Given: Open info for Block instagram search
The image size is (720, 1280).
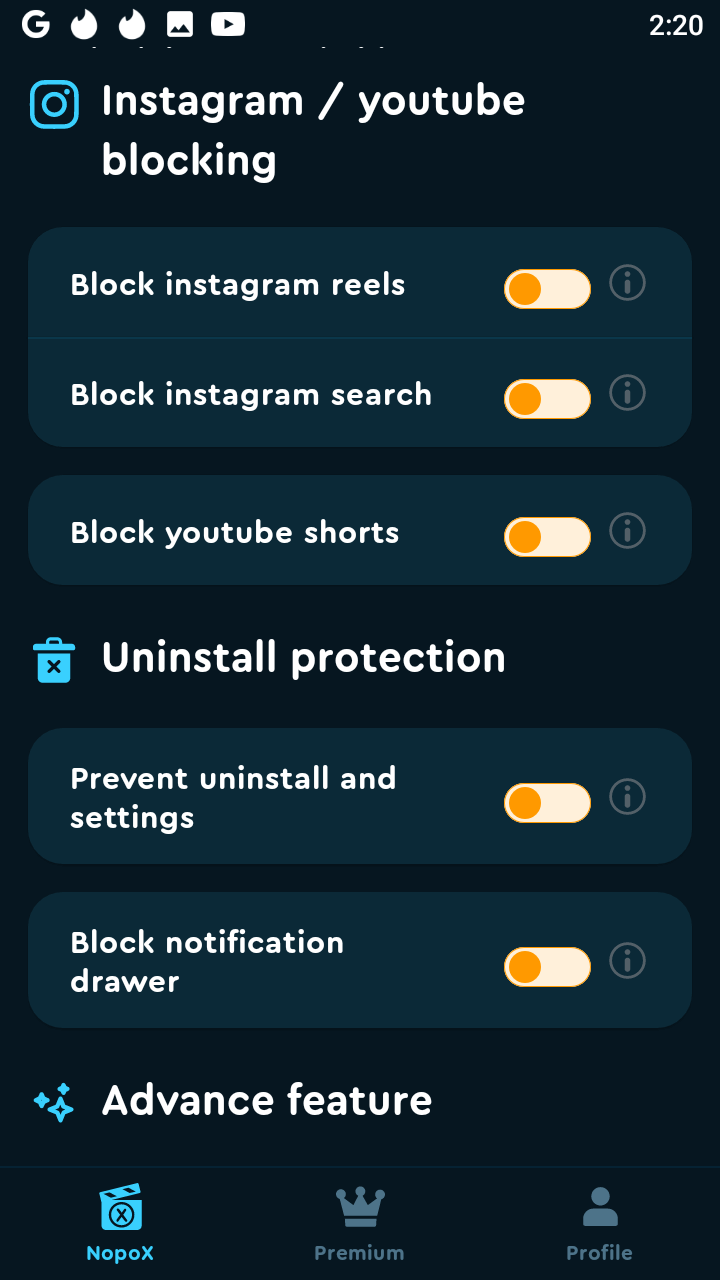Looking at the screenshot, I should coord(627,393).
